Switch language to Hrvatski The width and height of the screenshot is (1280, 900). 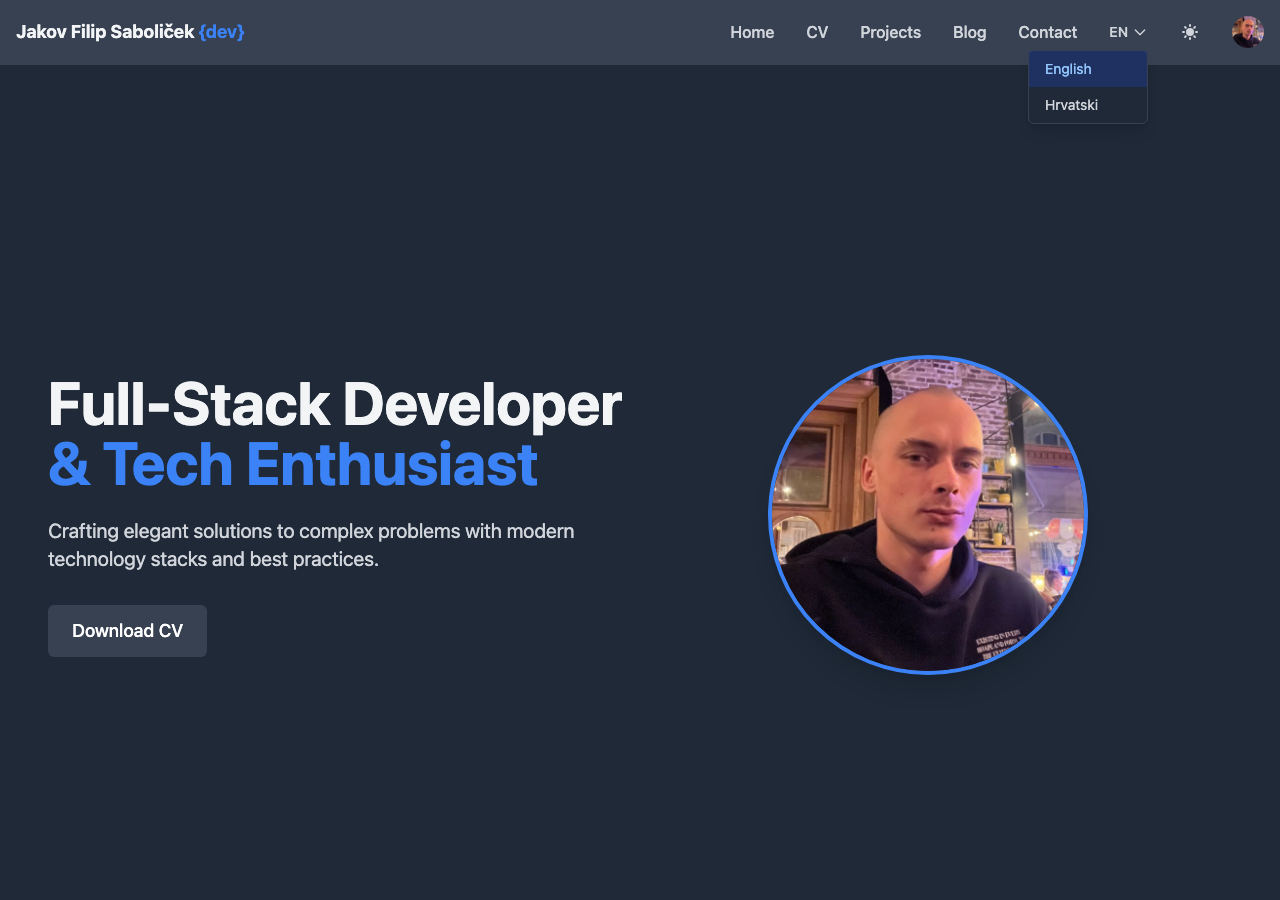point(1071,105)
